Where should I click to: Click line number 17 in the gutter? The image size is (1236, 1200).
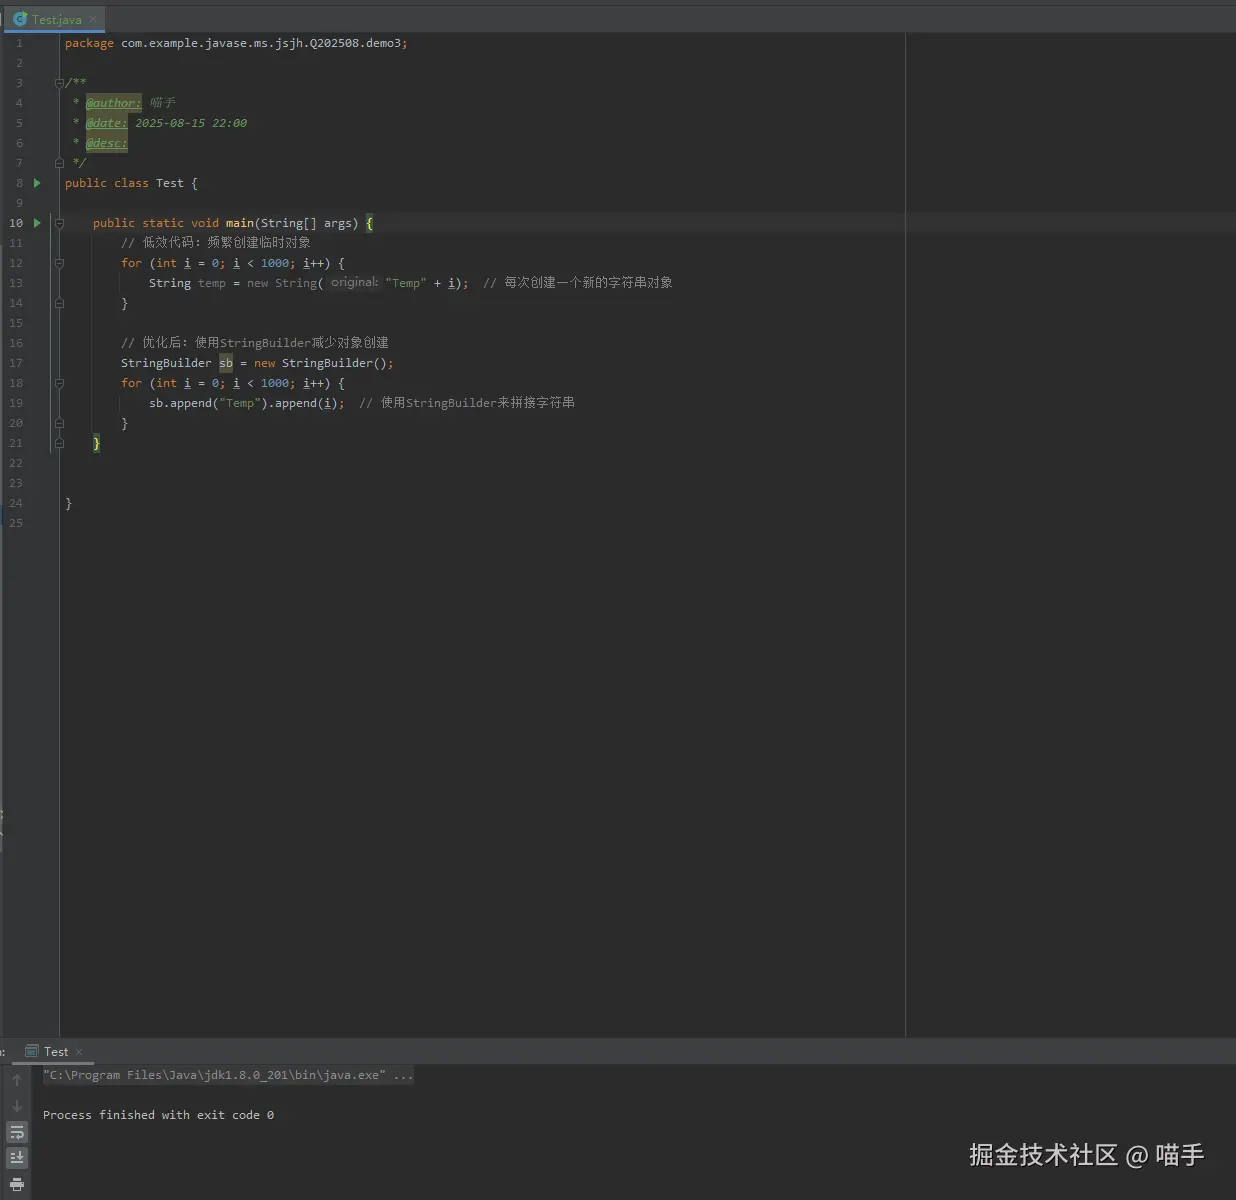click(x=16, y=363)
